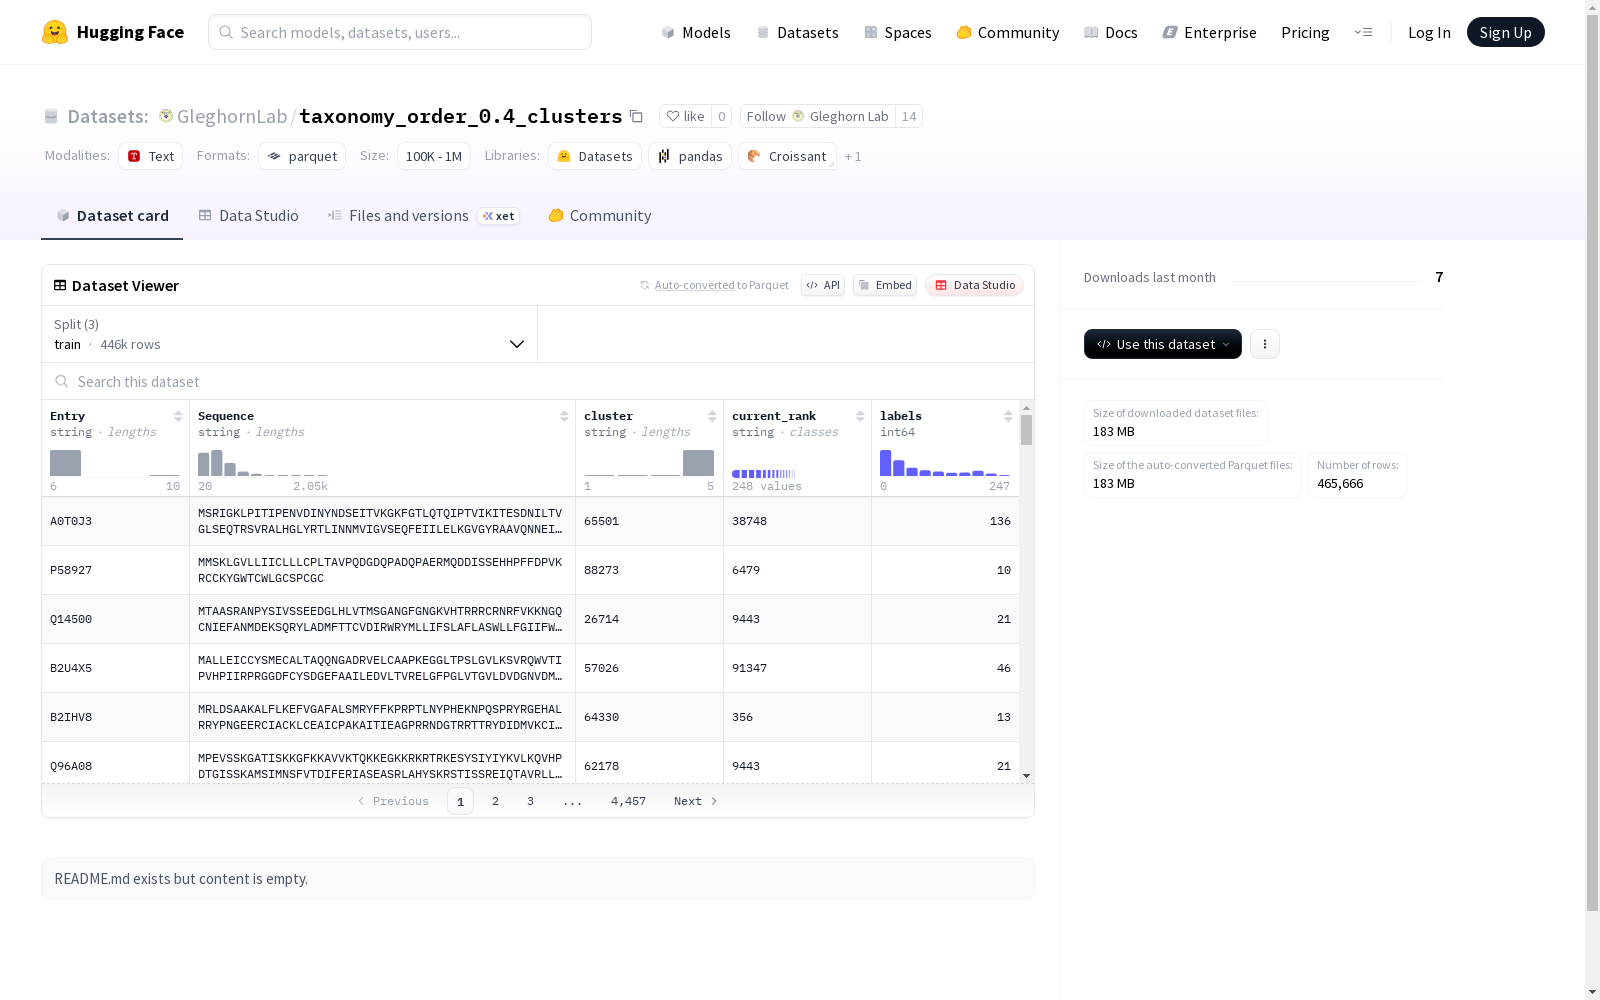Focus the main search models field
The image size is (1600, 1000).
coord(400,32)
